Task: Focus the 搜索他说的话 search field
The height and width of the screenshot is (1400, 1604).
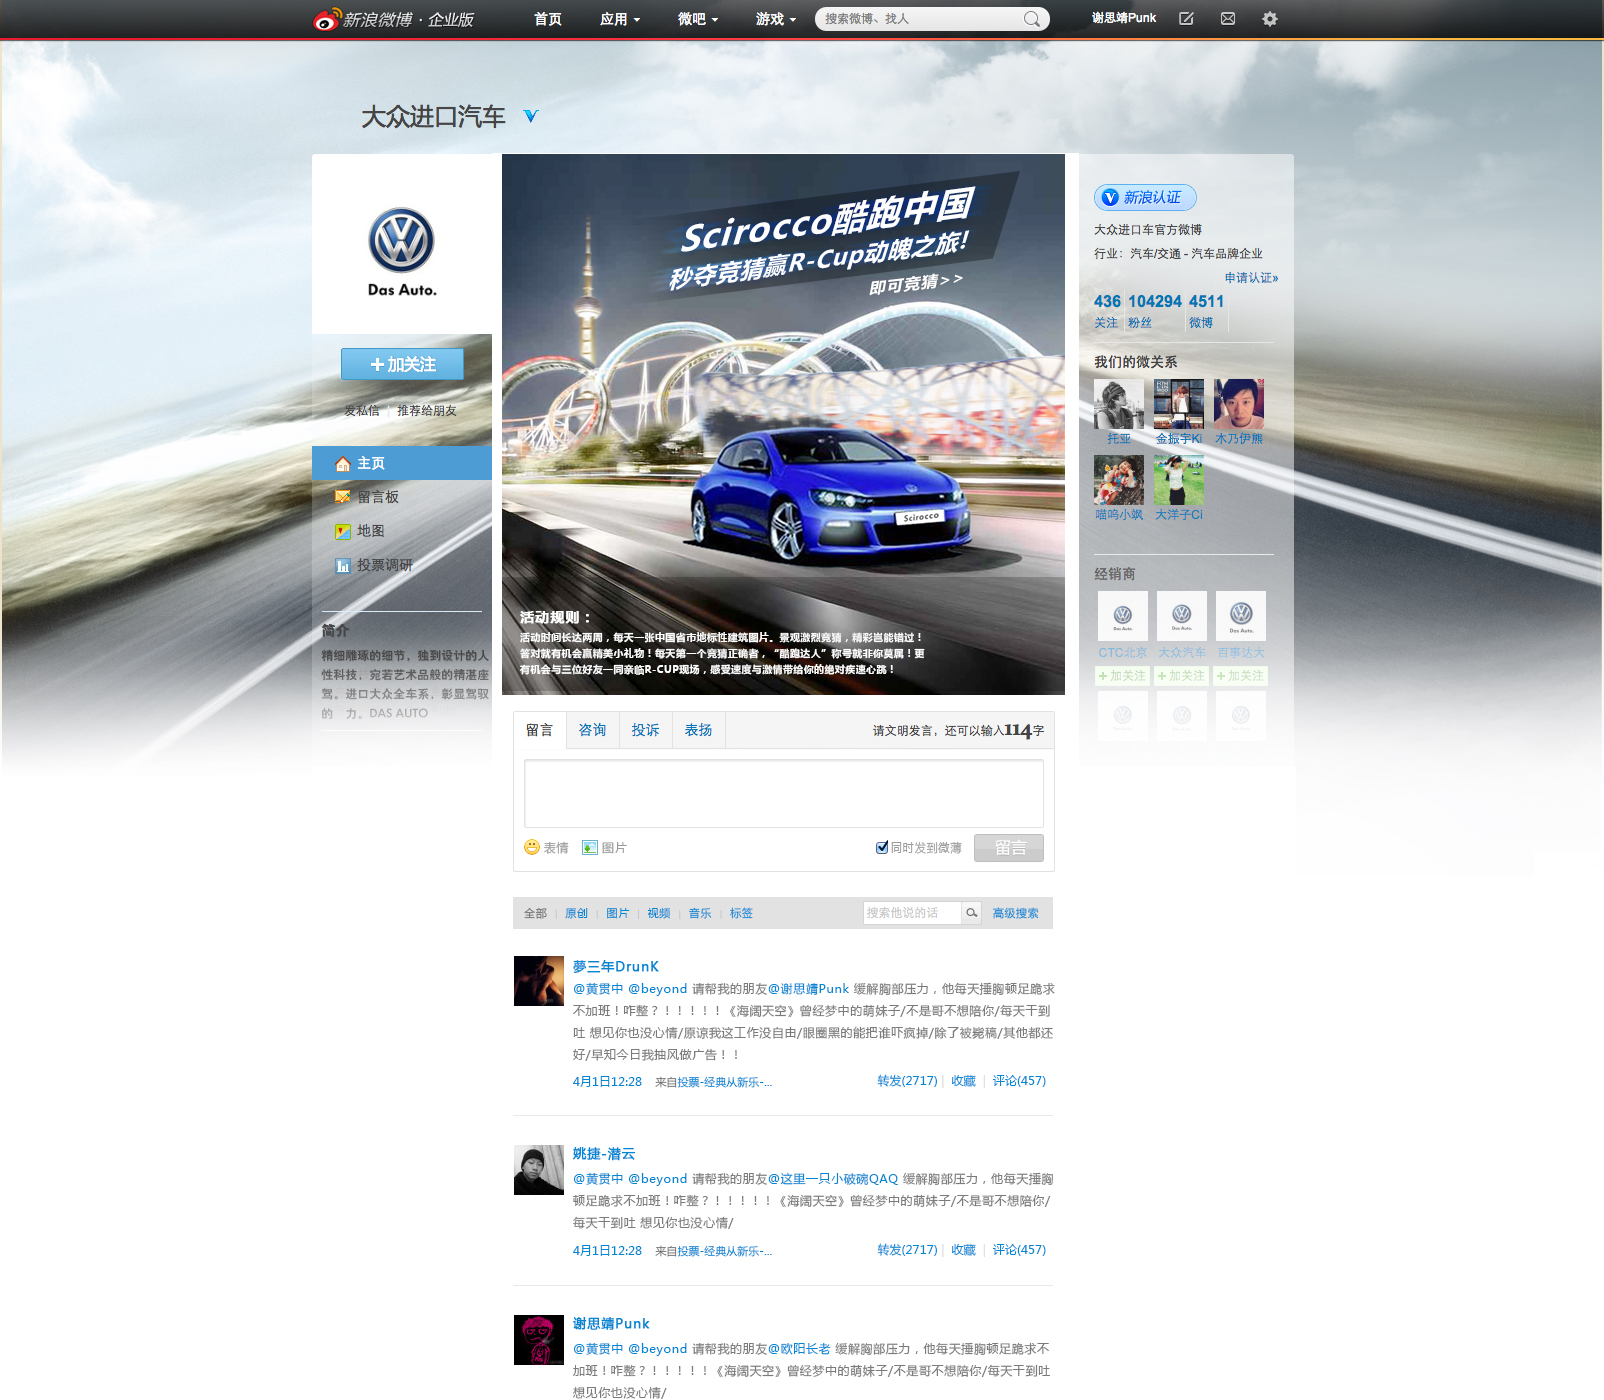Action: [x=912, y=913]
